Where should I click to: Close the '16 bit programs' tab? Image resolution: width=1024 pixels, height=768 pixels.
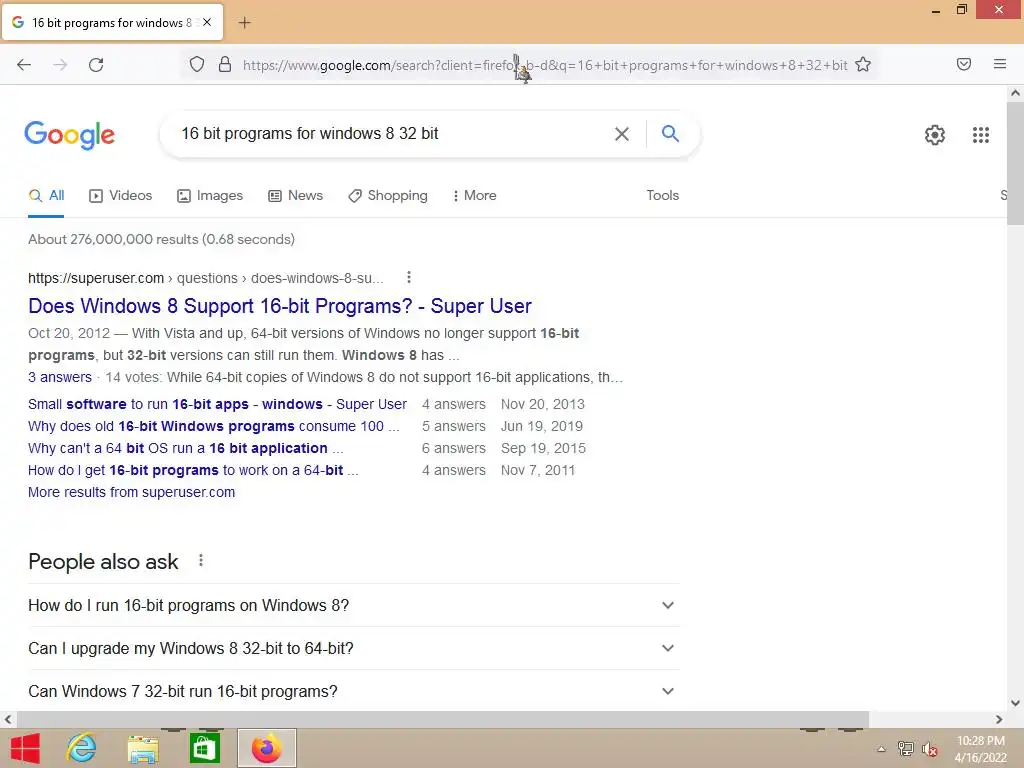[x=207, y=22]
